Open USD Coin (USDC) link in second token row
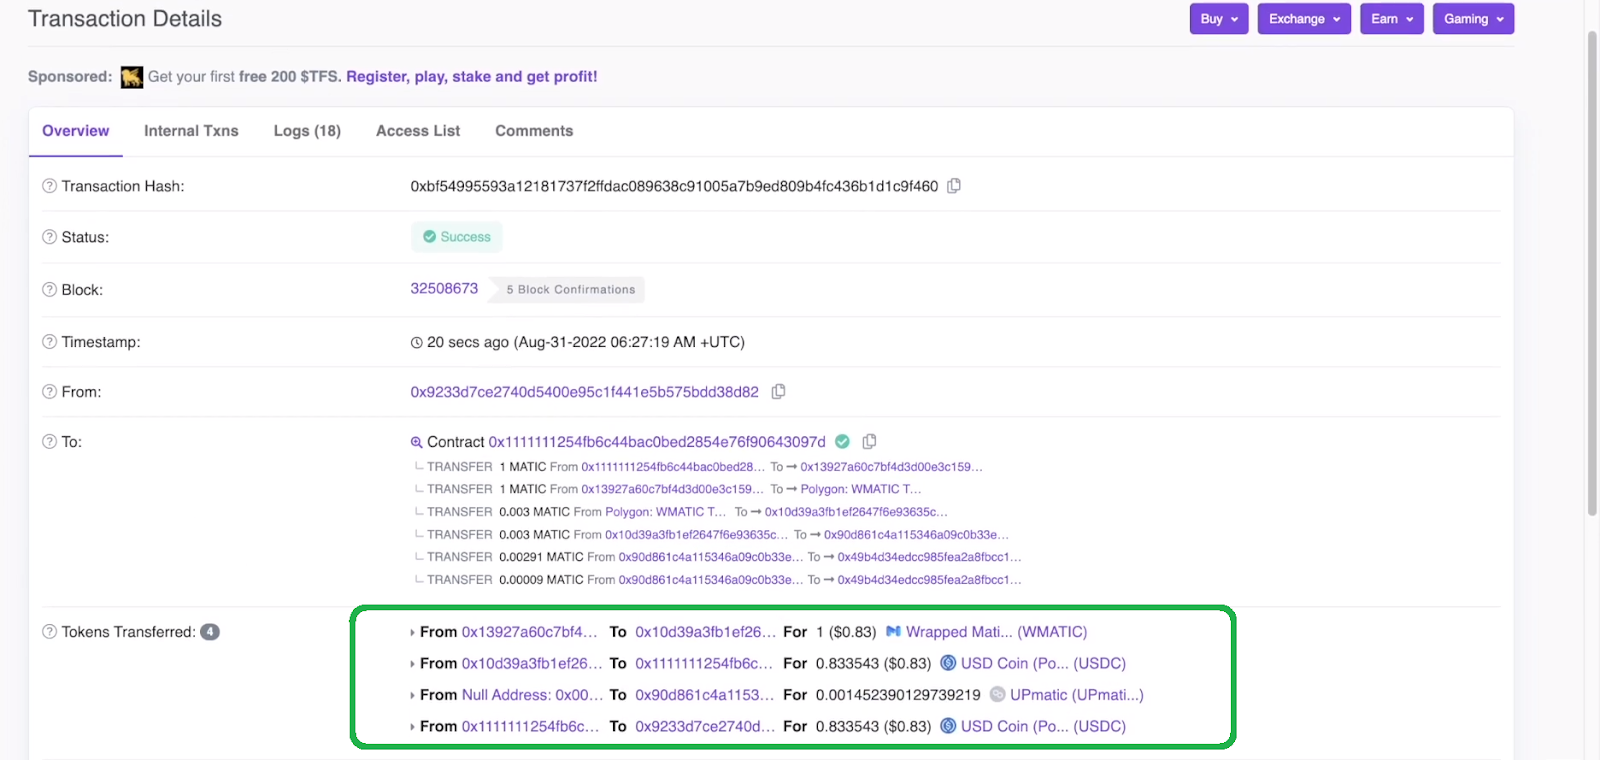 (x=1043, y=663)
